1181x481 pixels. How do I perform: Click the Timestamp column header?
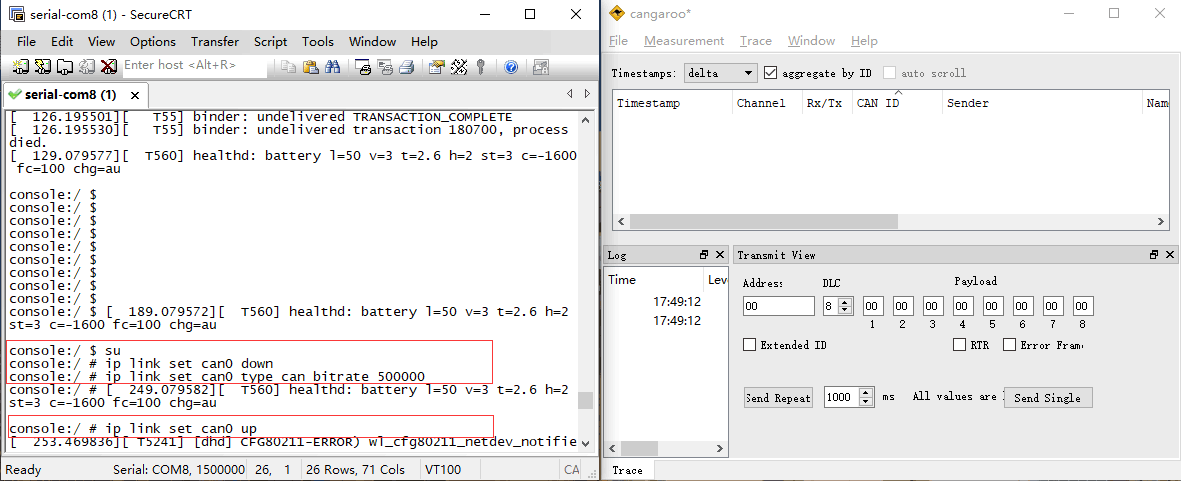[672, 103]
